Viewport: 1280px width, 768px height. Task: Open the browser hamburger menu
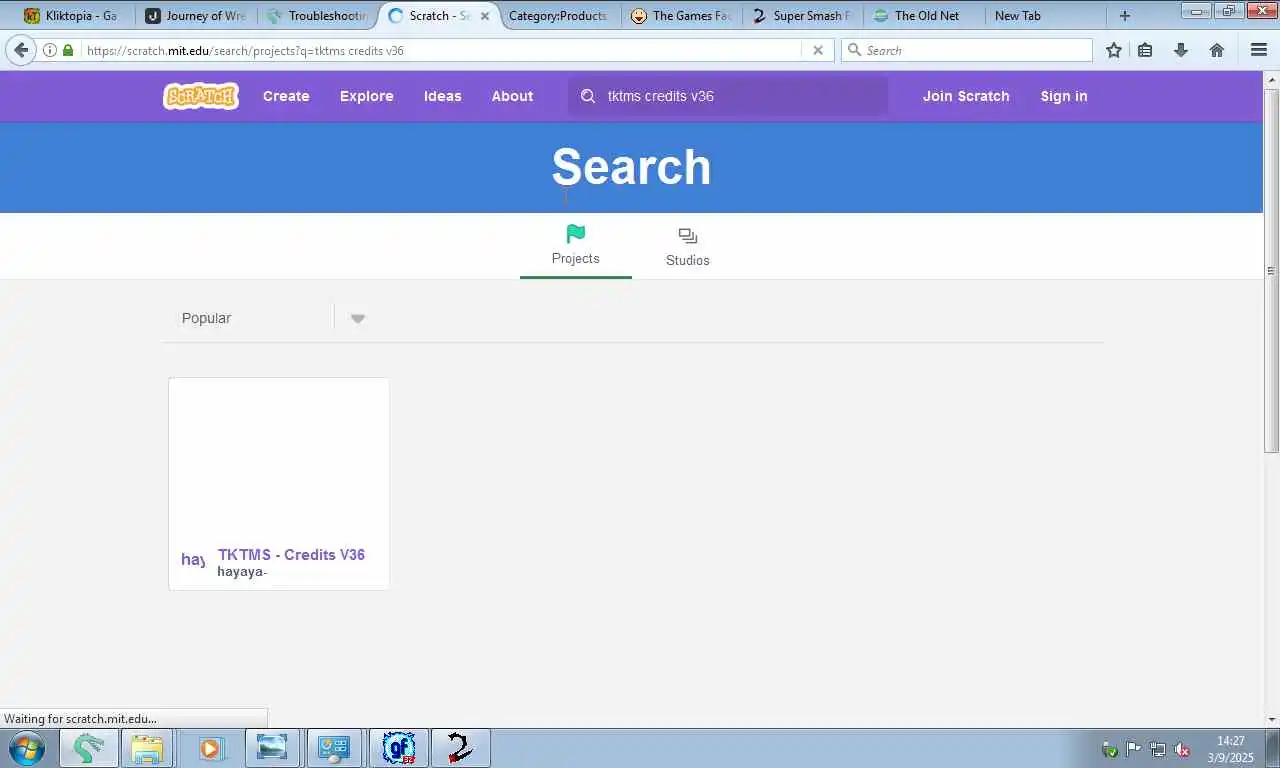tap(1259, 50)
